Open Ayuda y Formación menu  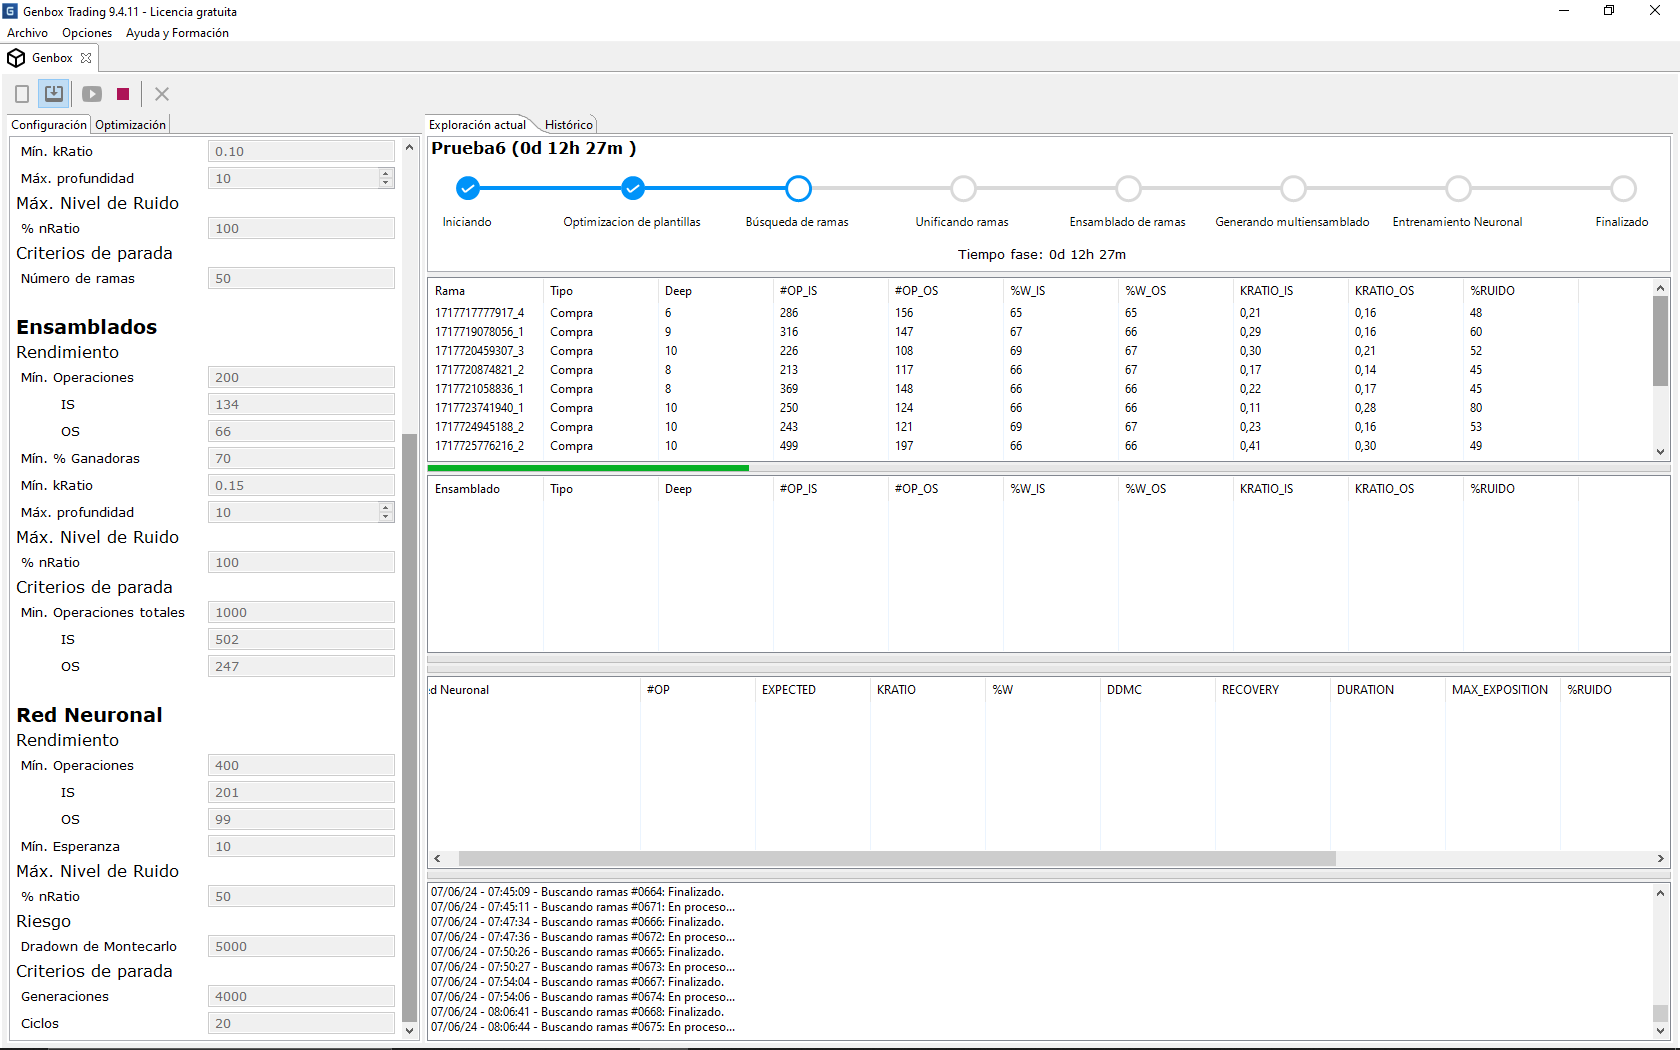177,33
